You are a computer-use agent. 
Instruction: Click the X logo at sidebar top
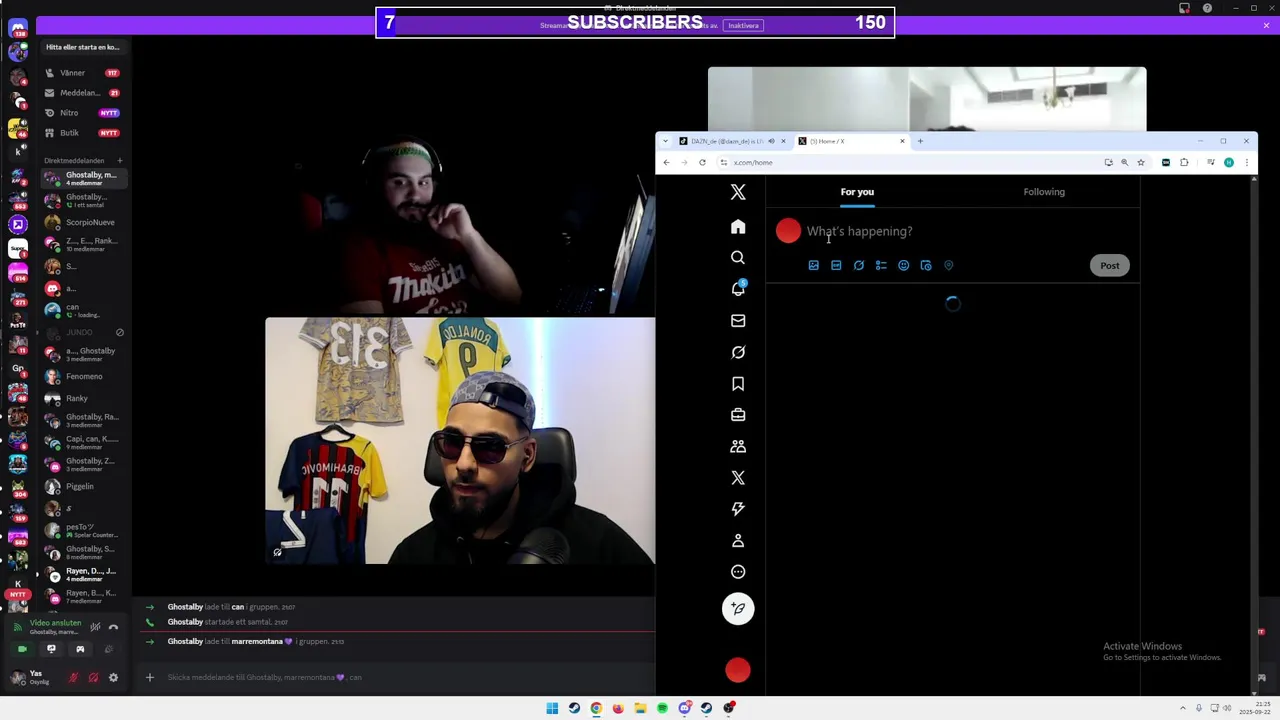click(738, 192)
